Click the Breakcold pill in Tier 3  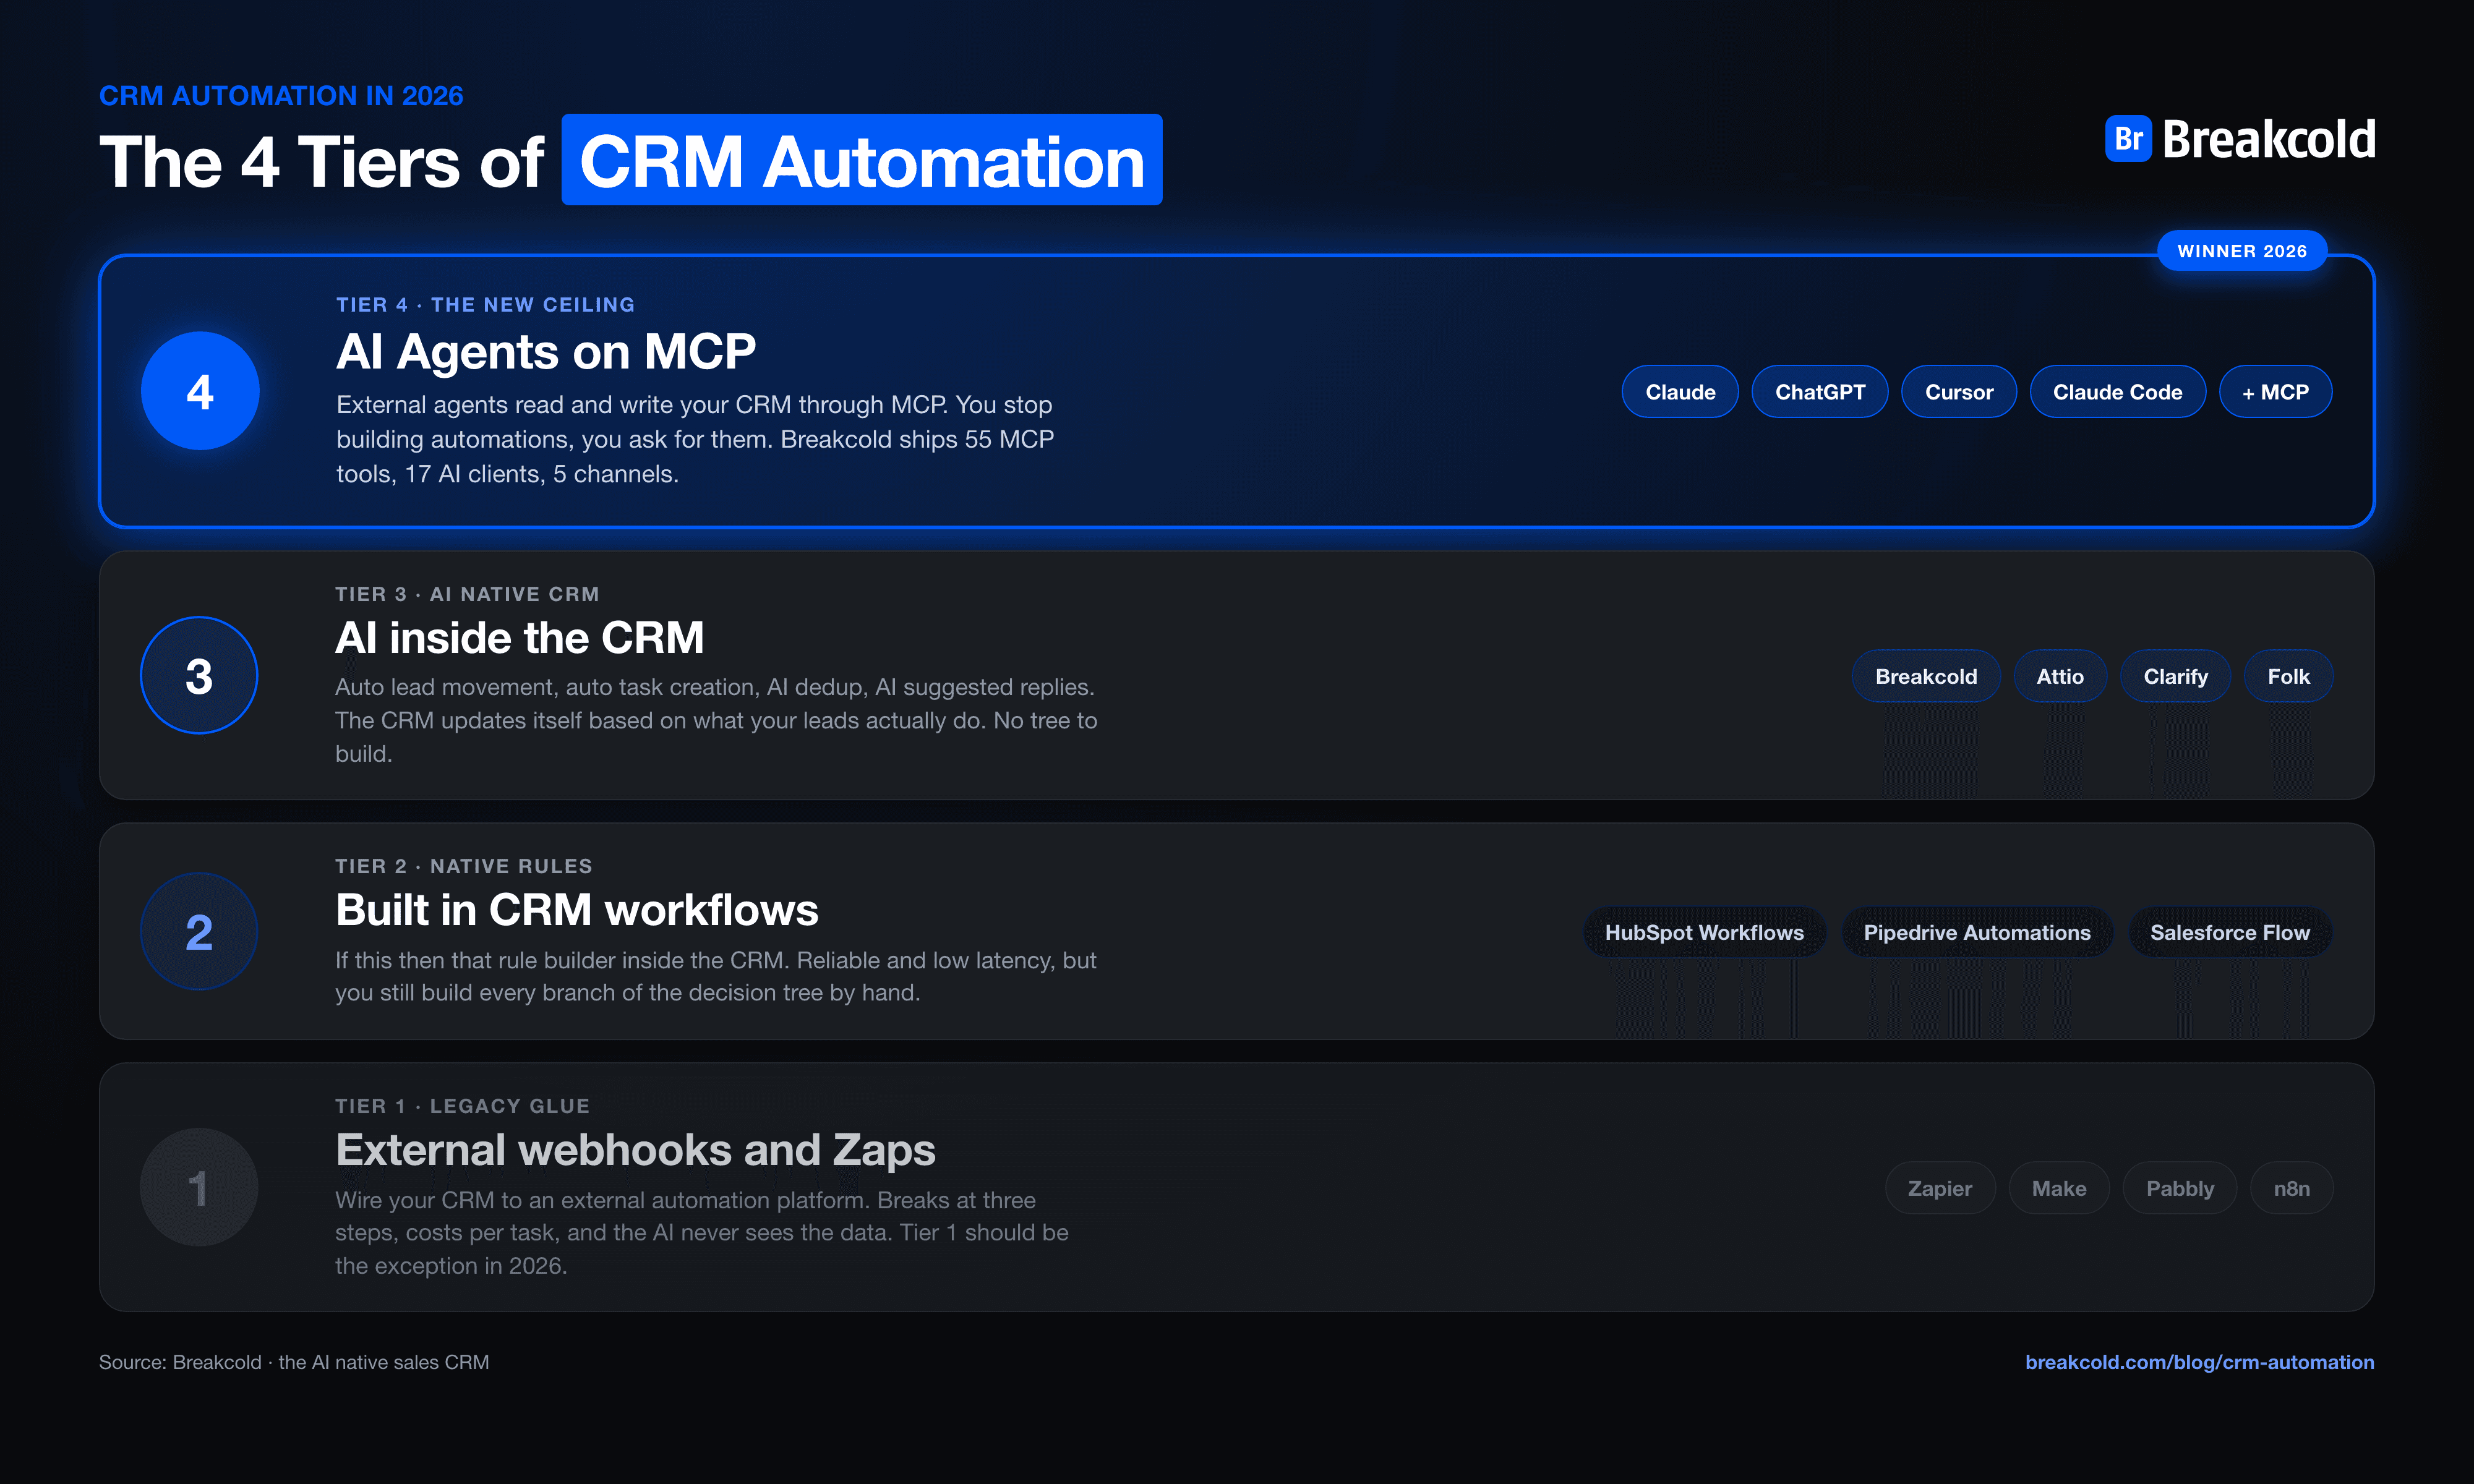[x=1926, y=677]
